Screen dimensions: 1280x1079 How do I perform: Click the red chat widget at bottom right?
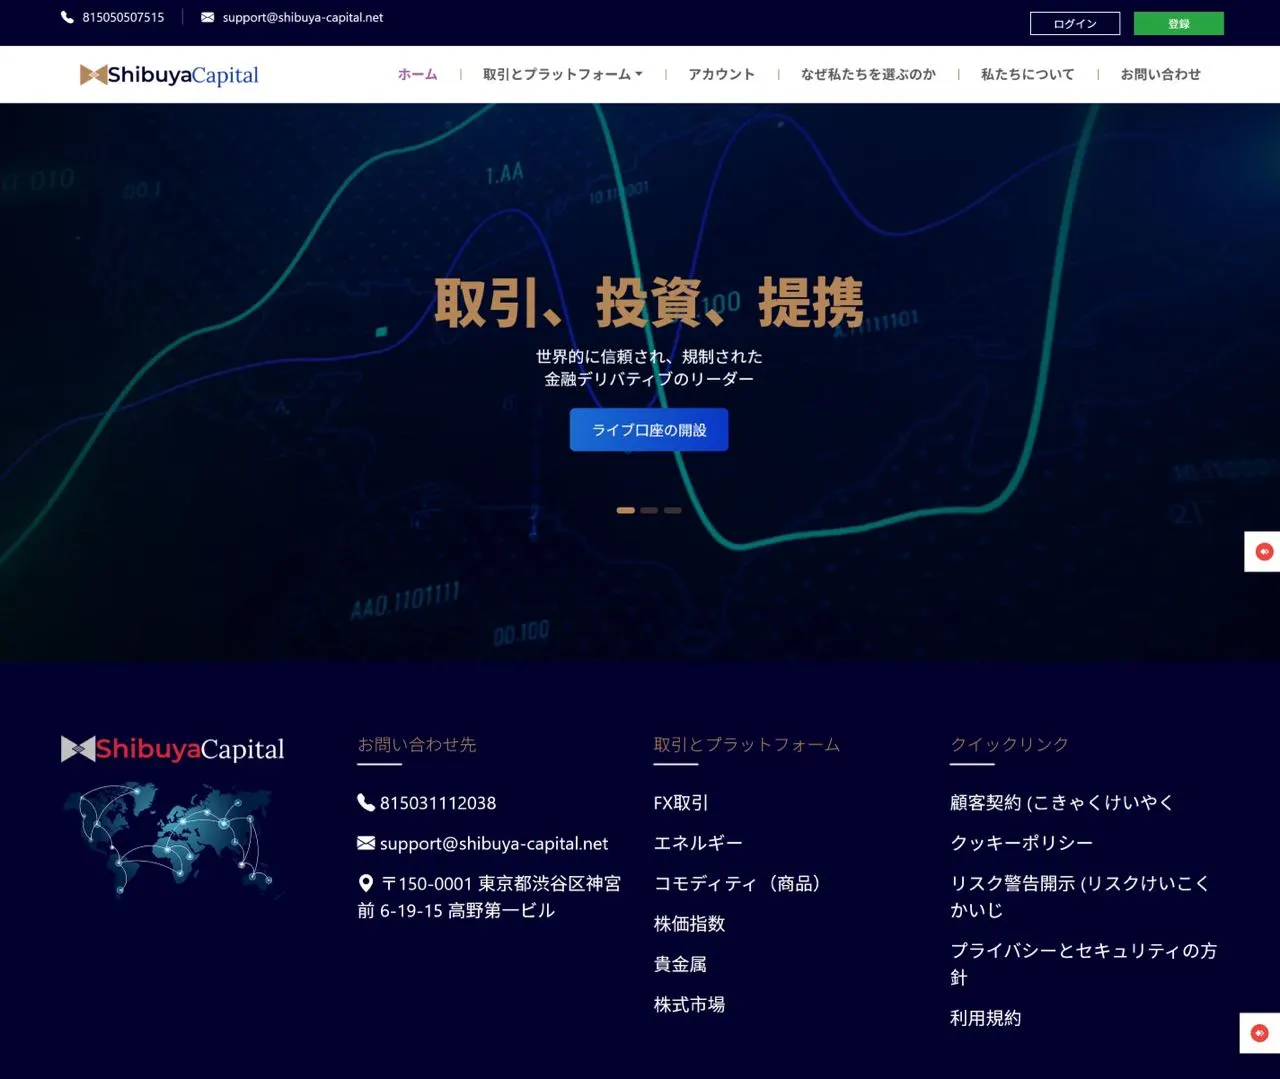pyautogui.click(x=1260, y=1033)
